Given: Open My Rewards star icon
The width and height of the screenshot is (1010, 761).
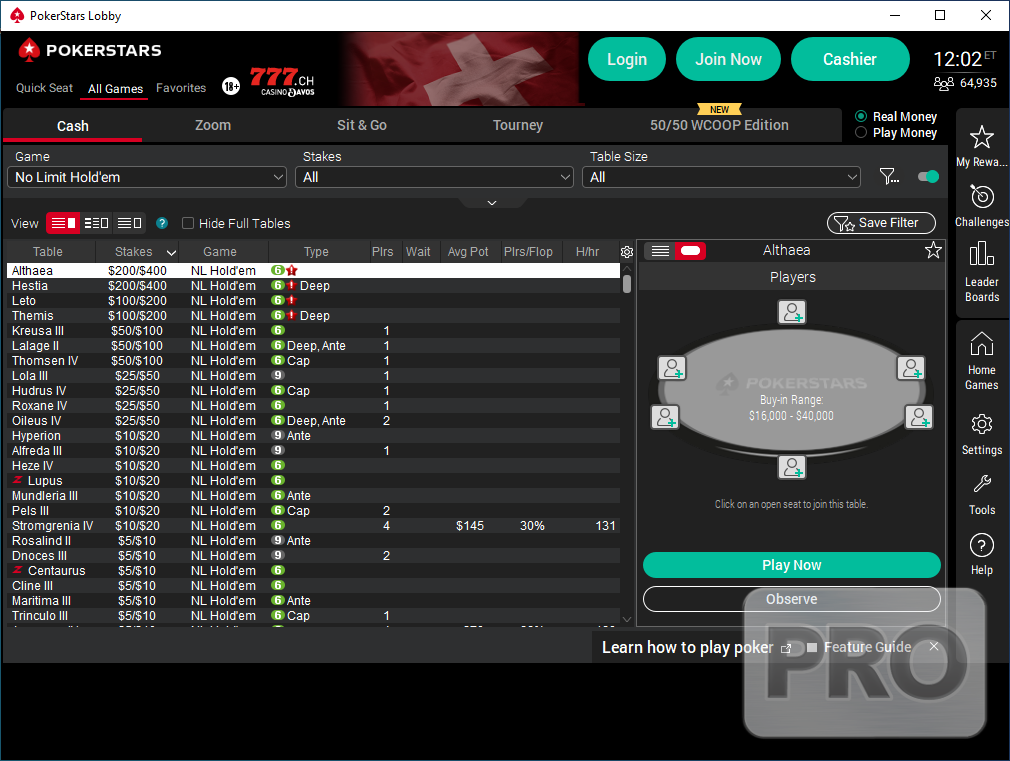Looking at the screenshot, I should tap(981, 137).
